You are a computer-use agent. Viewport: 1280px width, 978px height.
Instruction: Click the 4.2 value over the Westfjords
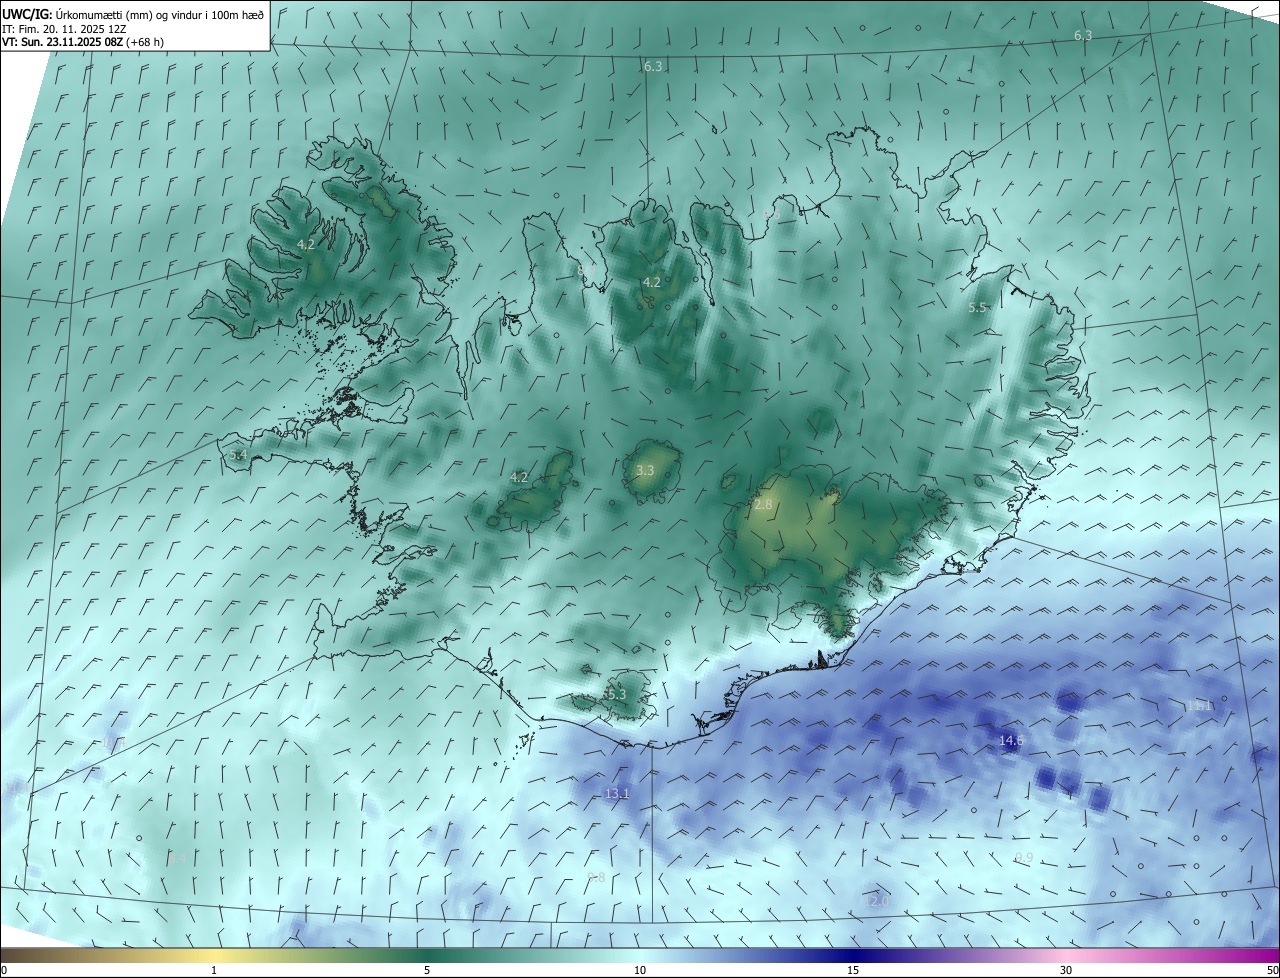306,245
